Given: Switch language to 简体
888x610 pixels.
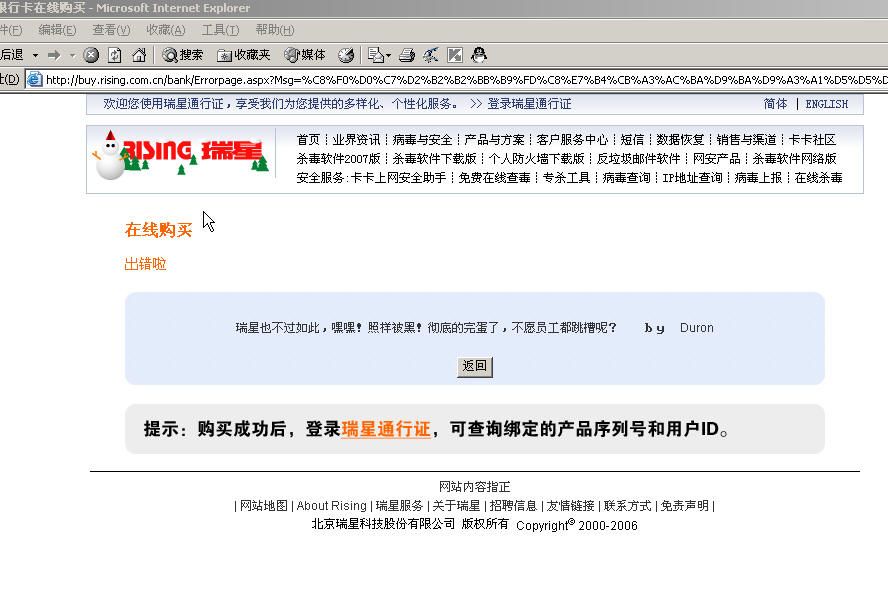Looking at the screenshot, I should coord(775,104).
